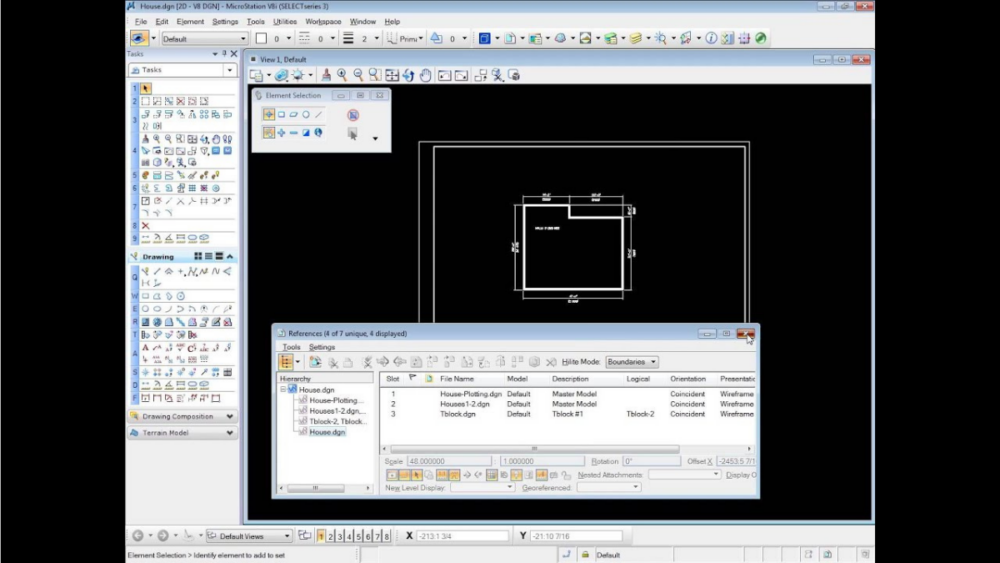Screen dimensions: 1000x563
Task: Toggle the Locate button in References
Action: point(416,475)
